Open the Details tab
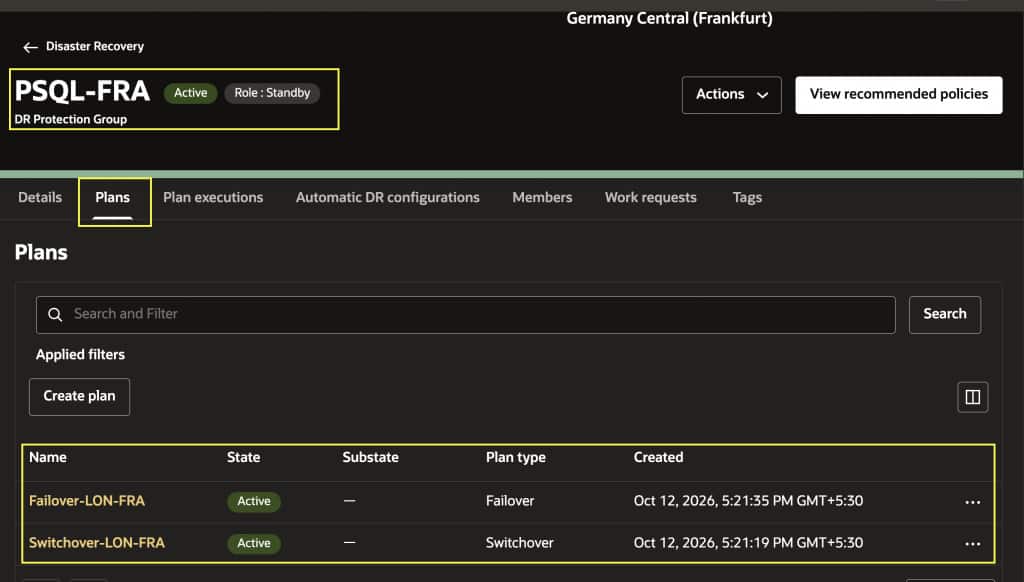1024x582 pixels. tap(40, 197)
